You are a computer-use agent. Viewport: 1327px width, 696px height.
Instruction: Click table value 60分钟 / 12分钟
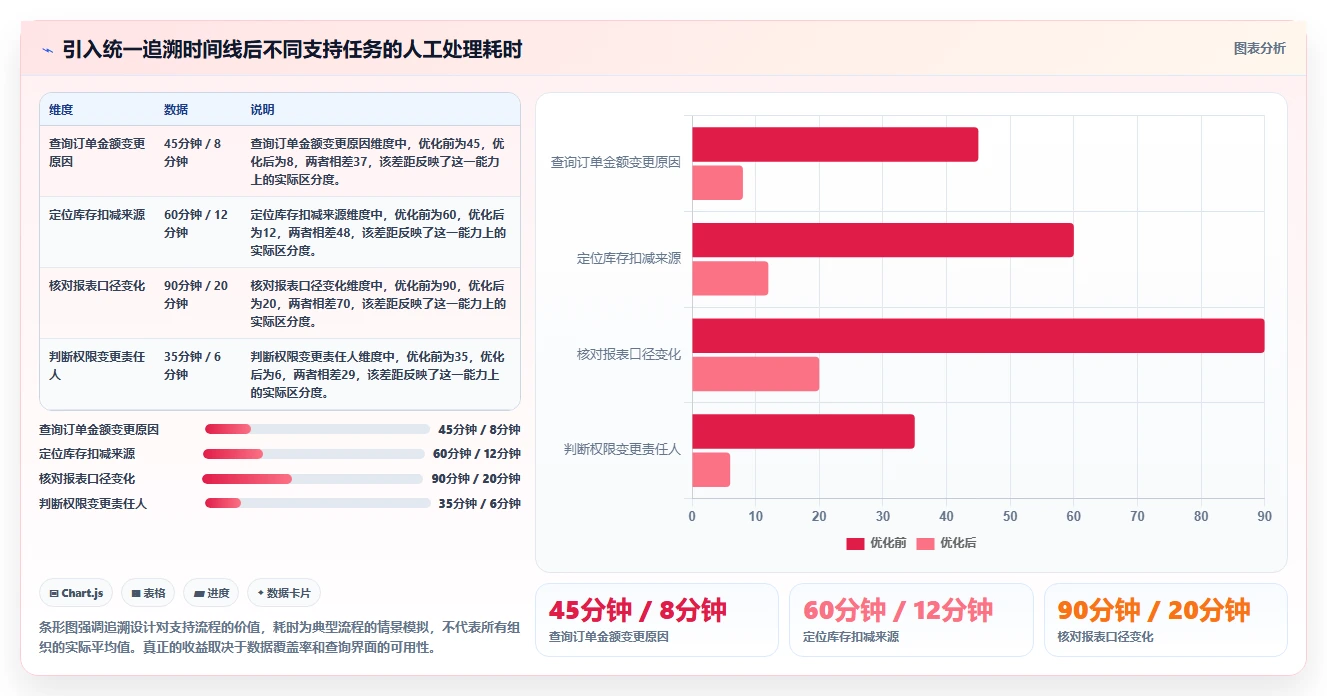pos(196,224)
